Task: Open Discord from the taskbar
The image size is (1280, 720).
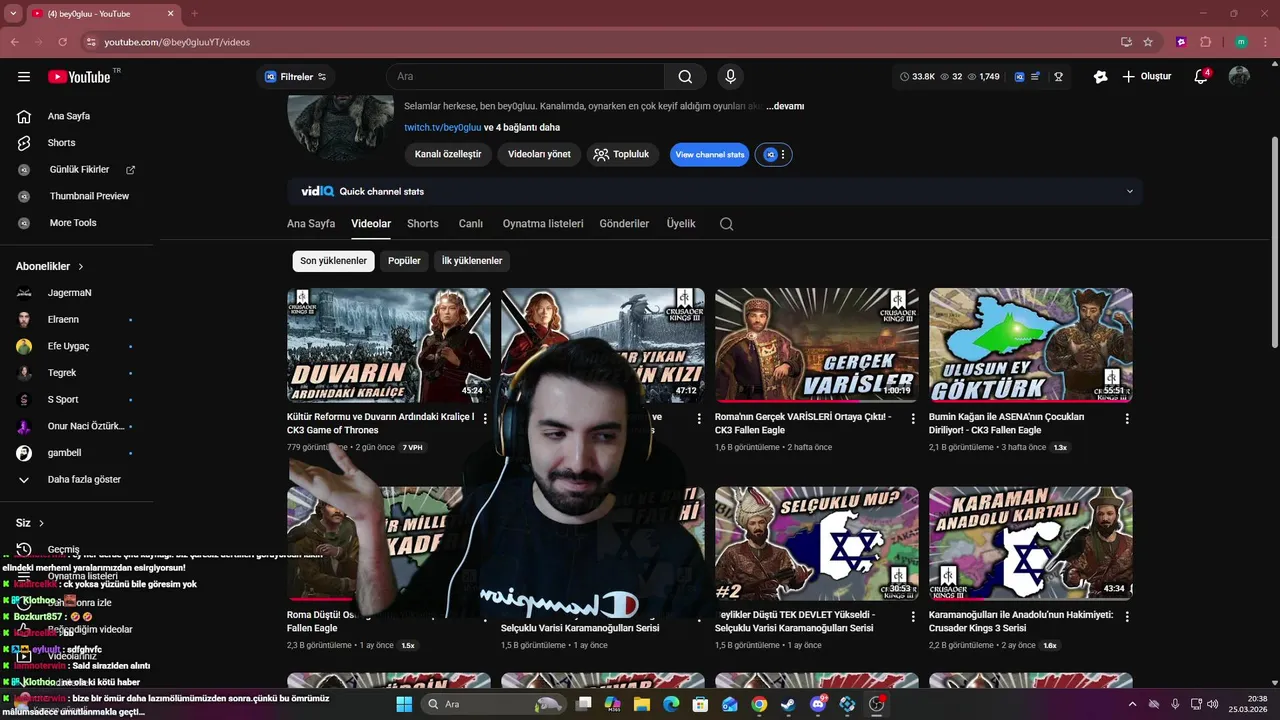Action: click(818, 704)
